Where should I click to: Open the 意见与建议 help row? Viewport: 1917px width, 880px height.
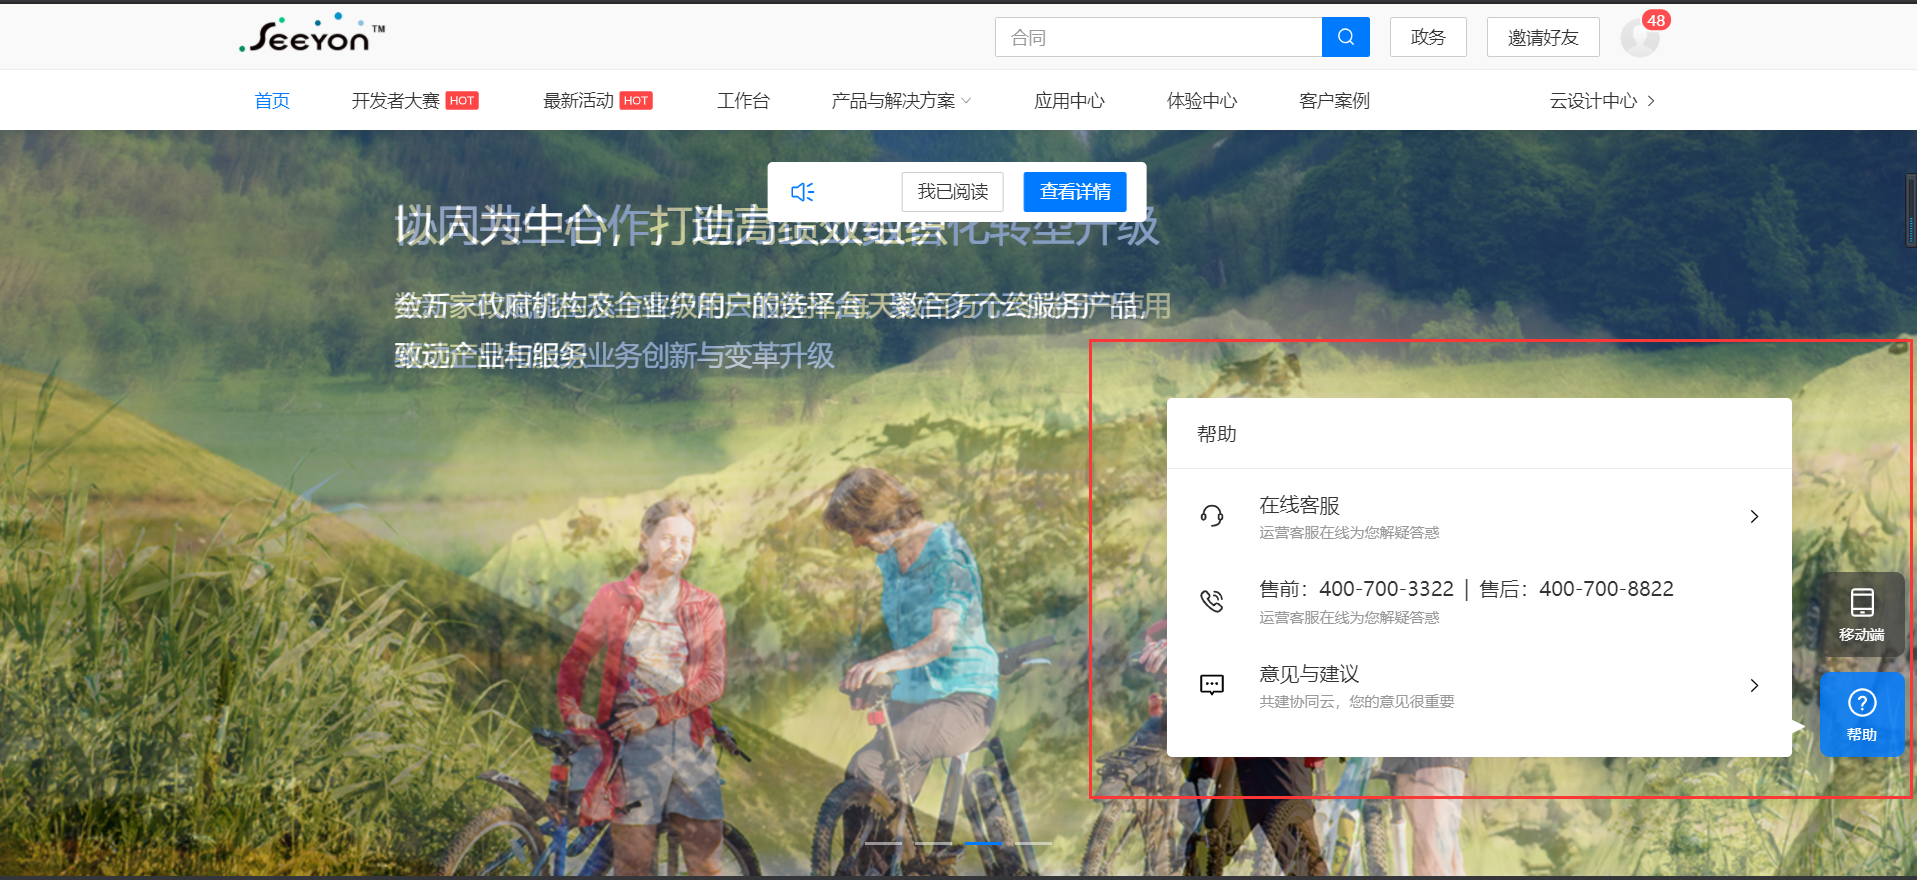coord(1479,686)
